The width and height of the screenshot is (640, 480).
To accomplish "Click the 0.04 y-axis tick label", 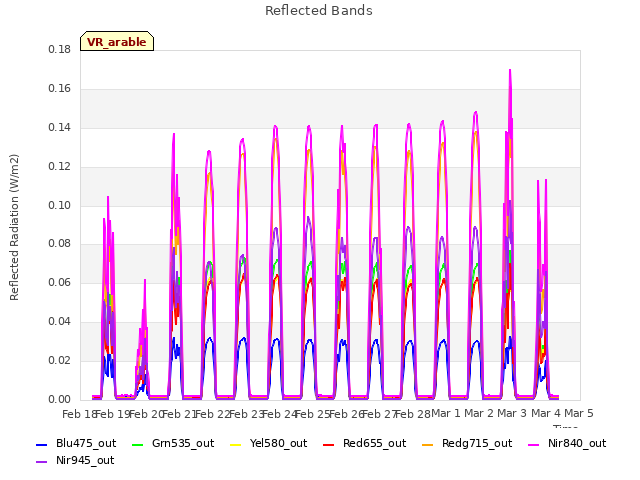I will click(60, 322).
